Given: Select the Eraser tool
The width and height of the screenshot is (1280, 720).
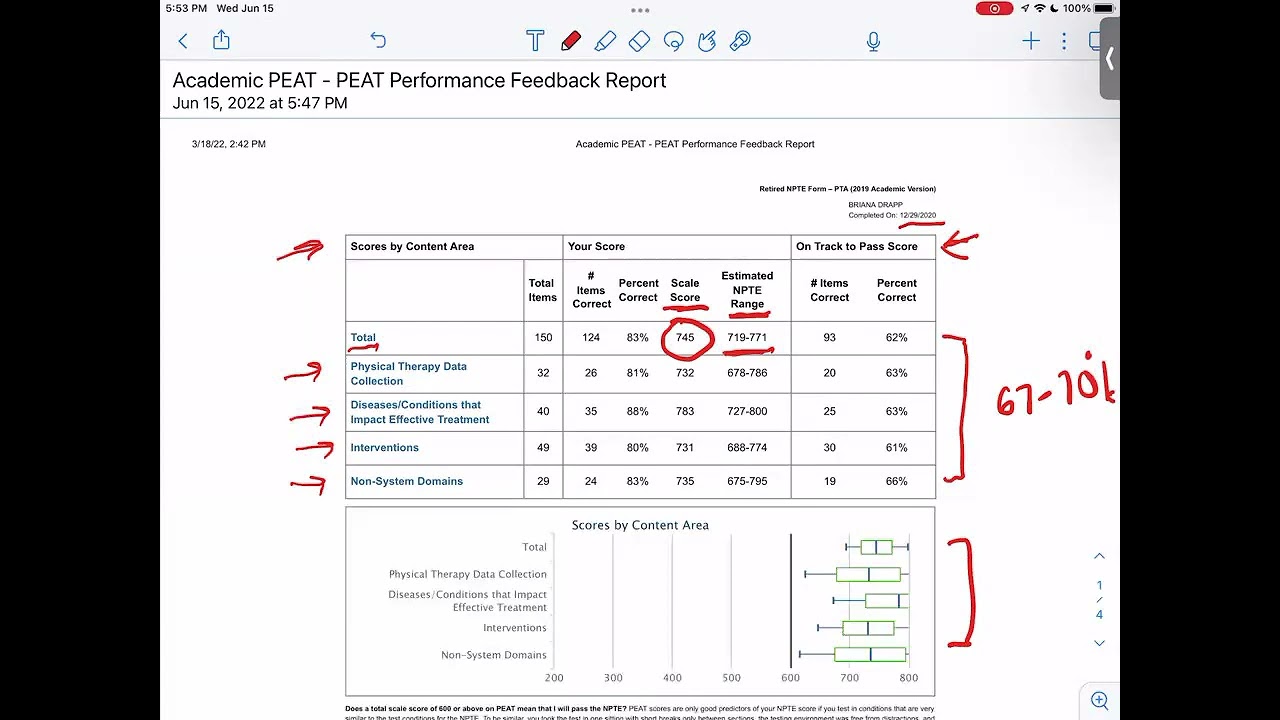Looking at the screenshot, I should pyautogui.click(x=639, y=41).
